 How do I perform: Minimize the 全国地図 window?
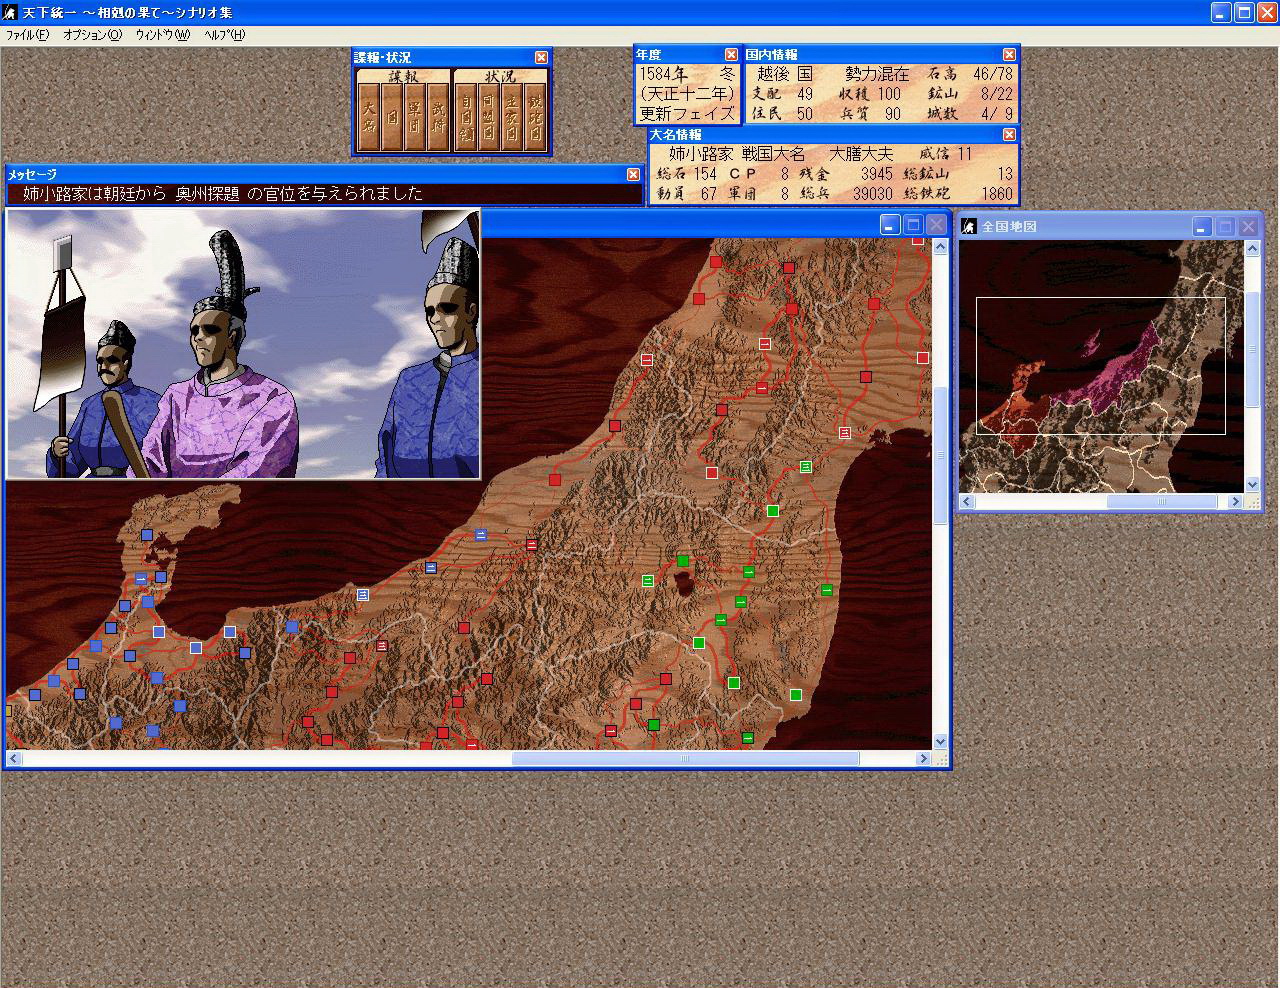1203,227
